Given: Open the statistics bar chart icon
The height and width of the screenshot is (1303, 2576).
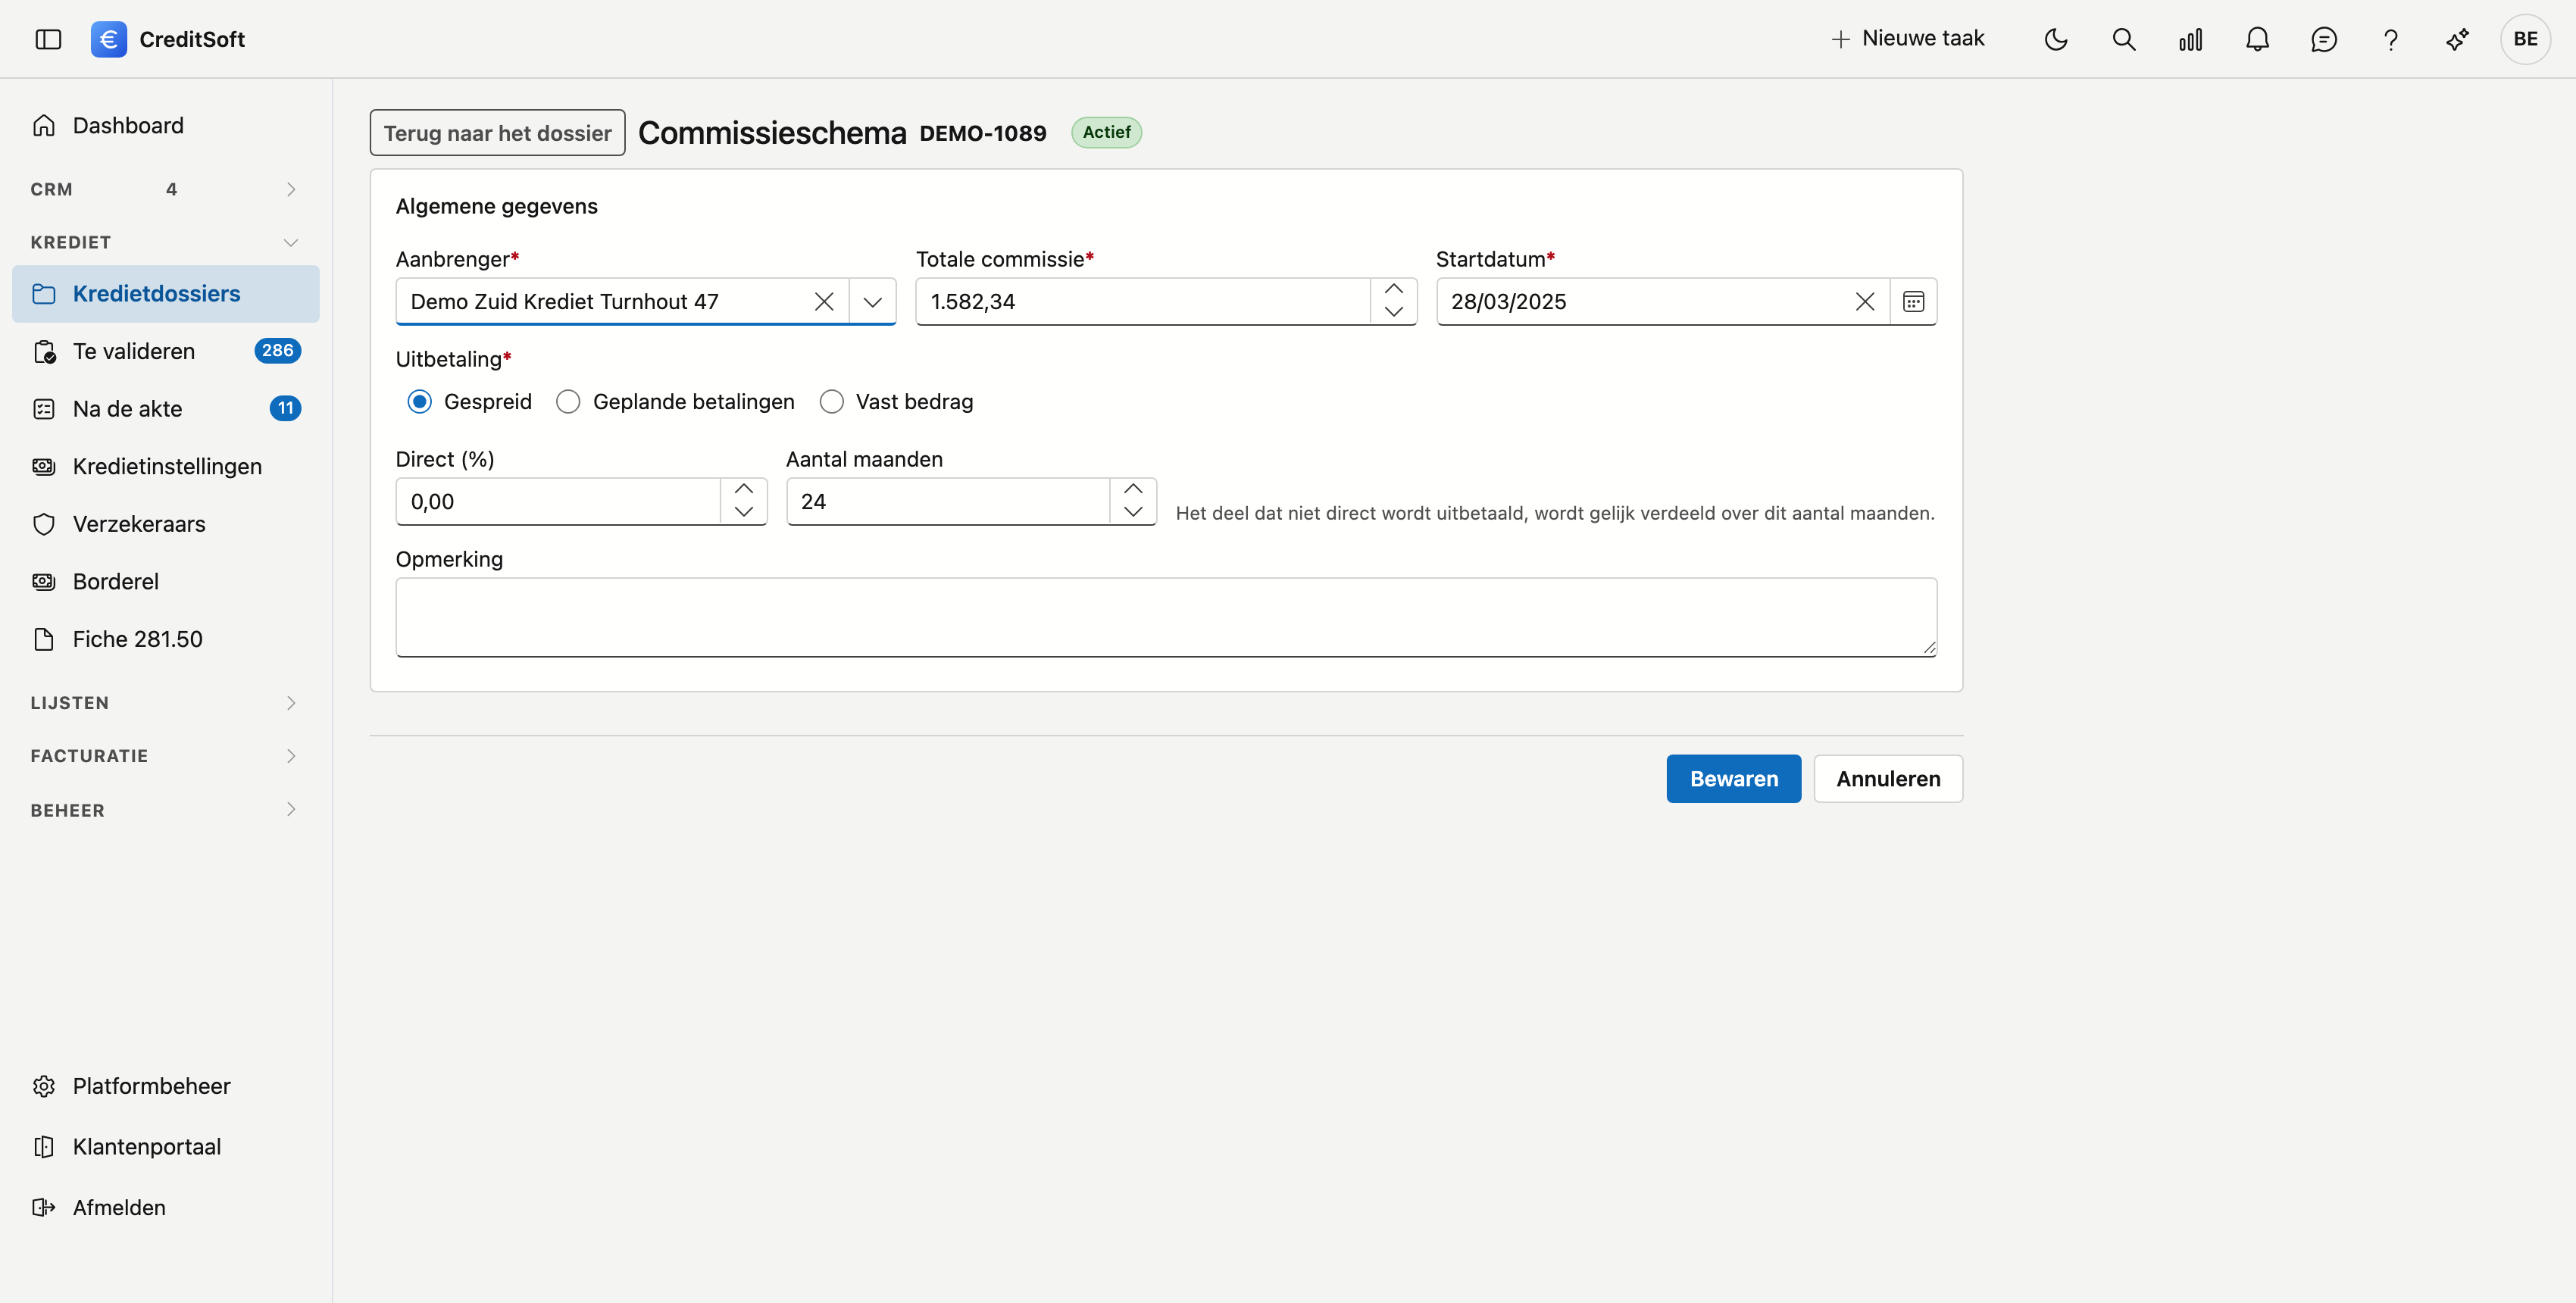Looking at the screenshot, I should (2190, 39).
